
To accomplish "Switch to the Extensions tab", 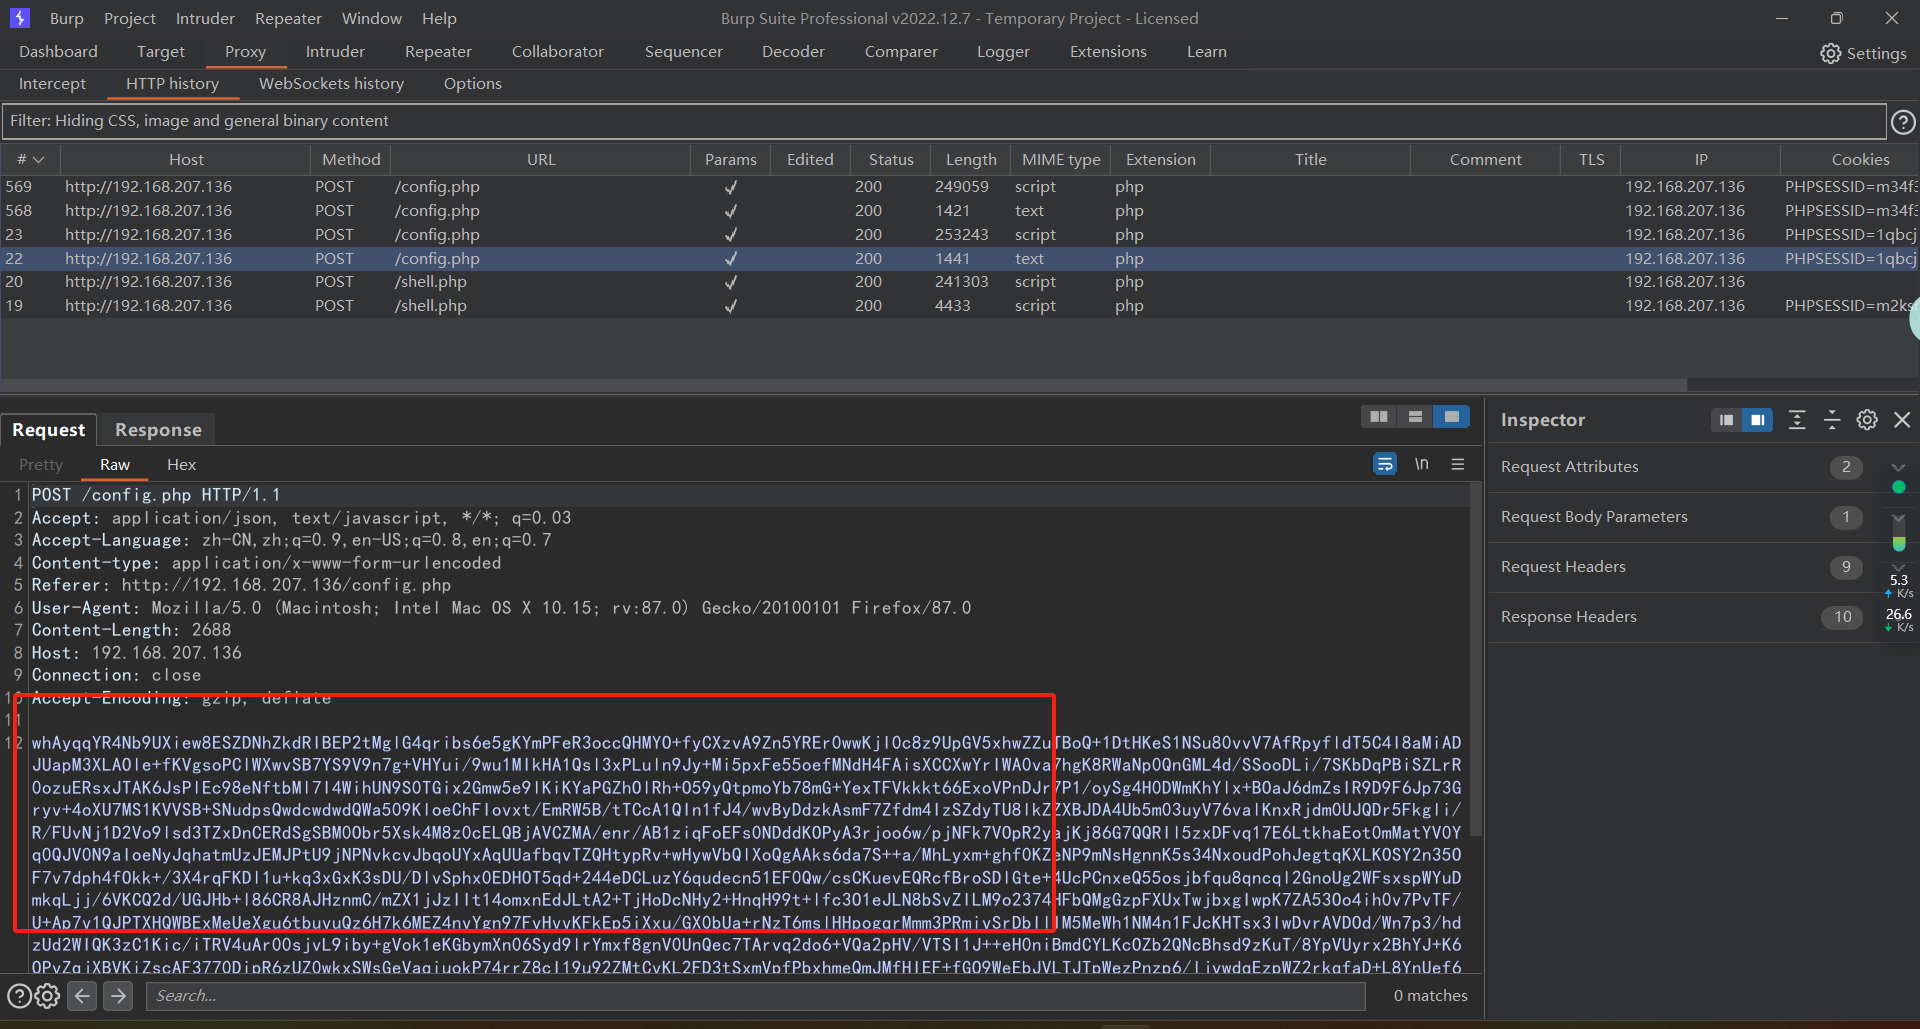I will (1108, 52).
